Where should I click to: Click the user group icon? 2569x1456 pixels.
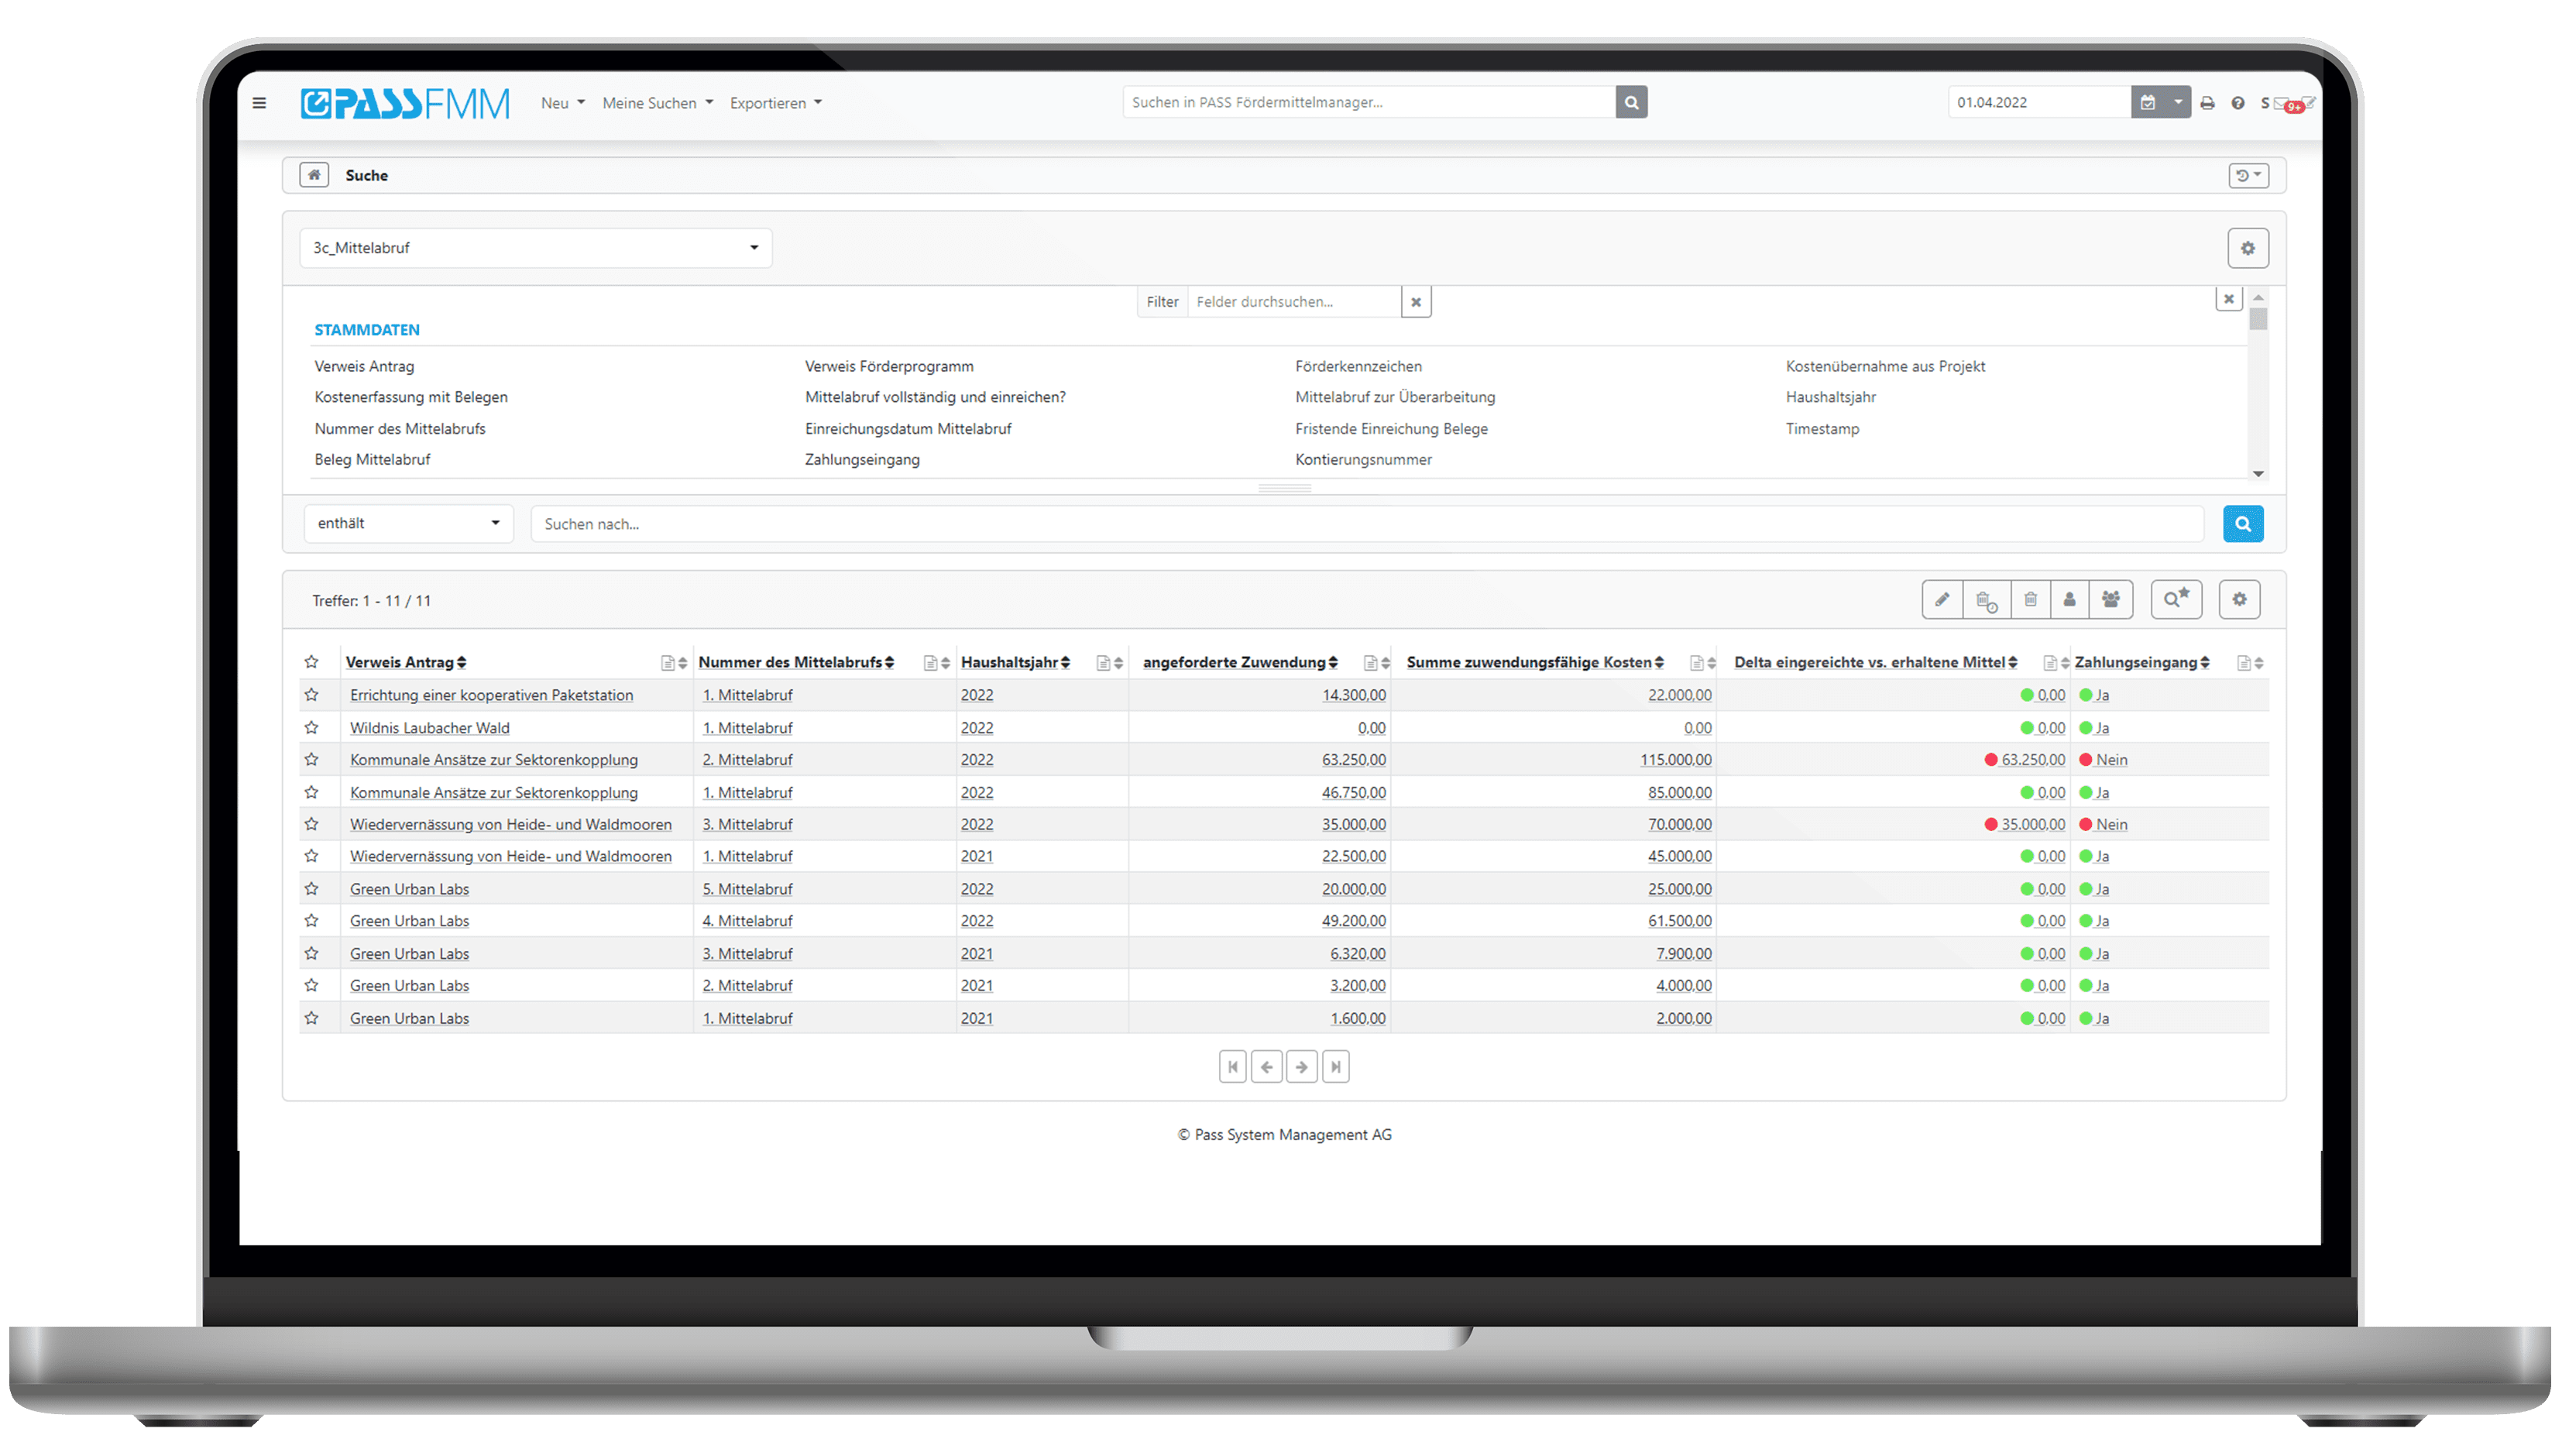point(2111,600)
